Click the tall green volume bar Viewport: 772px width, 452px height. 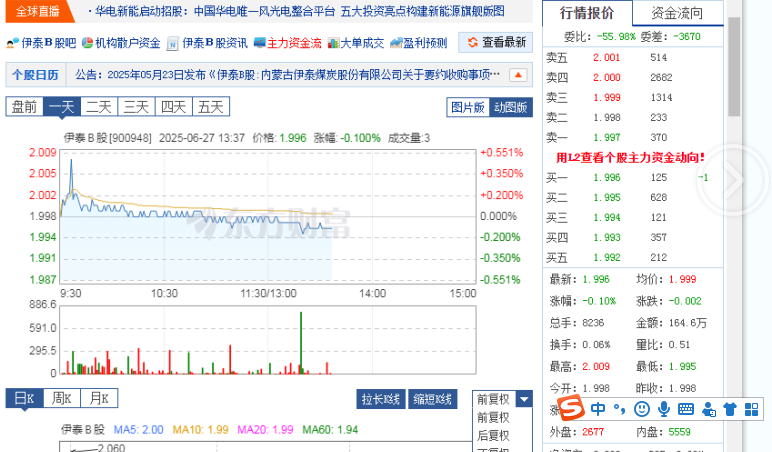301,343
